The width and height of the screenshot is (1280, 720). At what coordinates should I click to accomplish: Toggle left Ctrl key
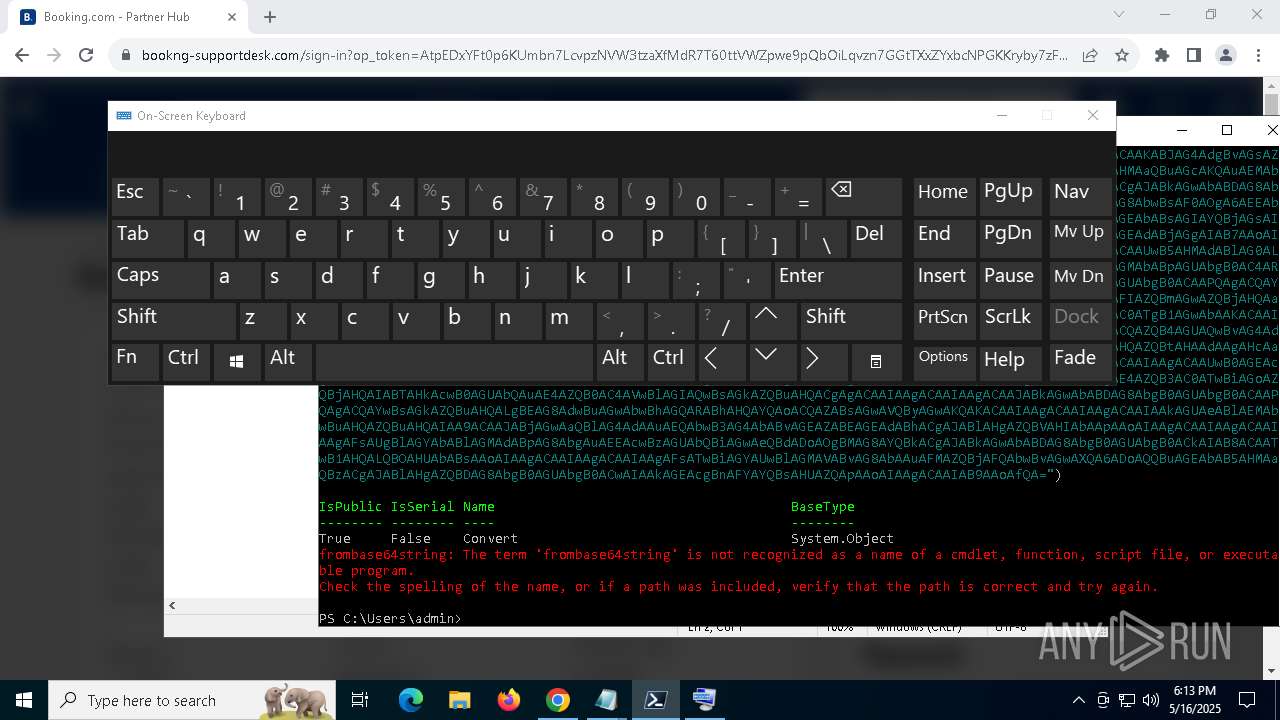point(187,362)
